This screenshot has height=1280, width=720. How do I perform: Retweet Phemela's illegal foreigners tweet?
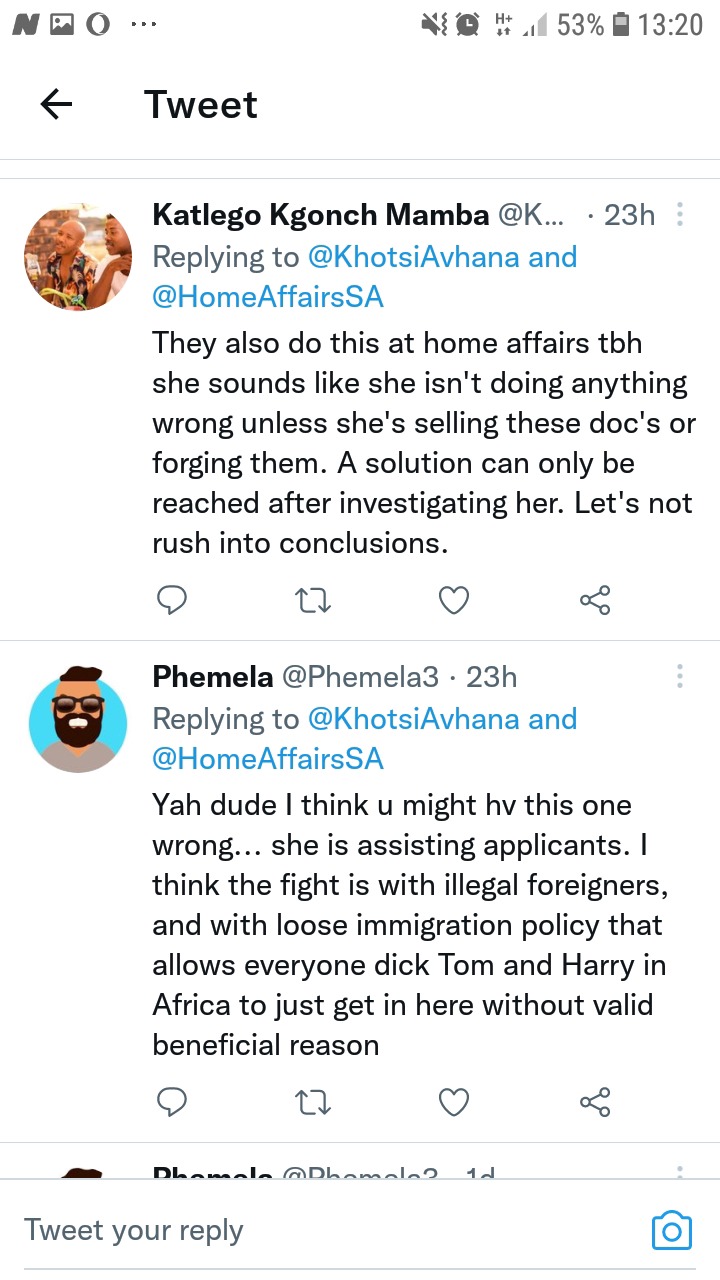[x=313, y=1102]
